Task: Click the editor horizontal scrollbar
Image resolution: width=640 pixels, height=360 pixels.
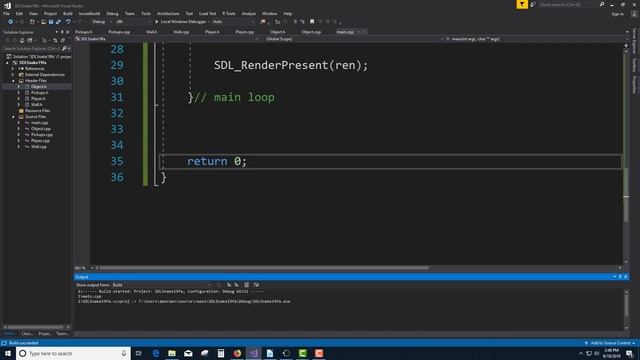Action: tap(264, 268)
